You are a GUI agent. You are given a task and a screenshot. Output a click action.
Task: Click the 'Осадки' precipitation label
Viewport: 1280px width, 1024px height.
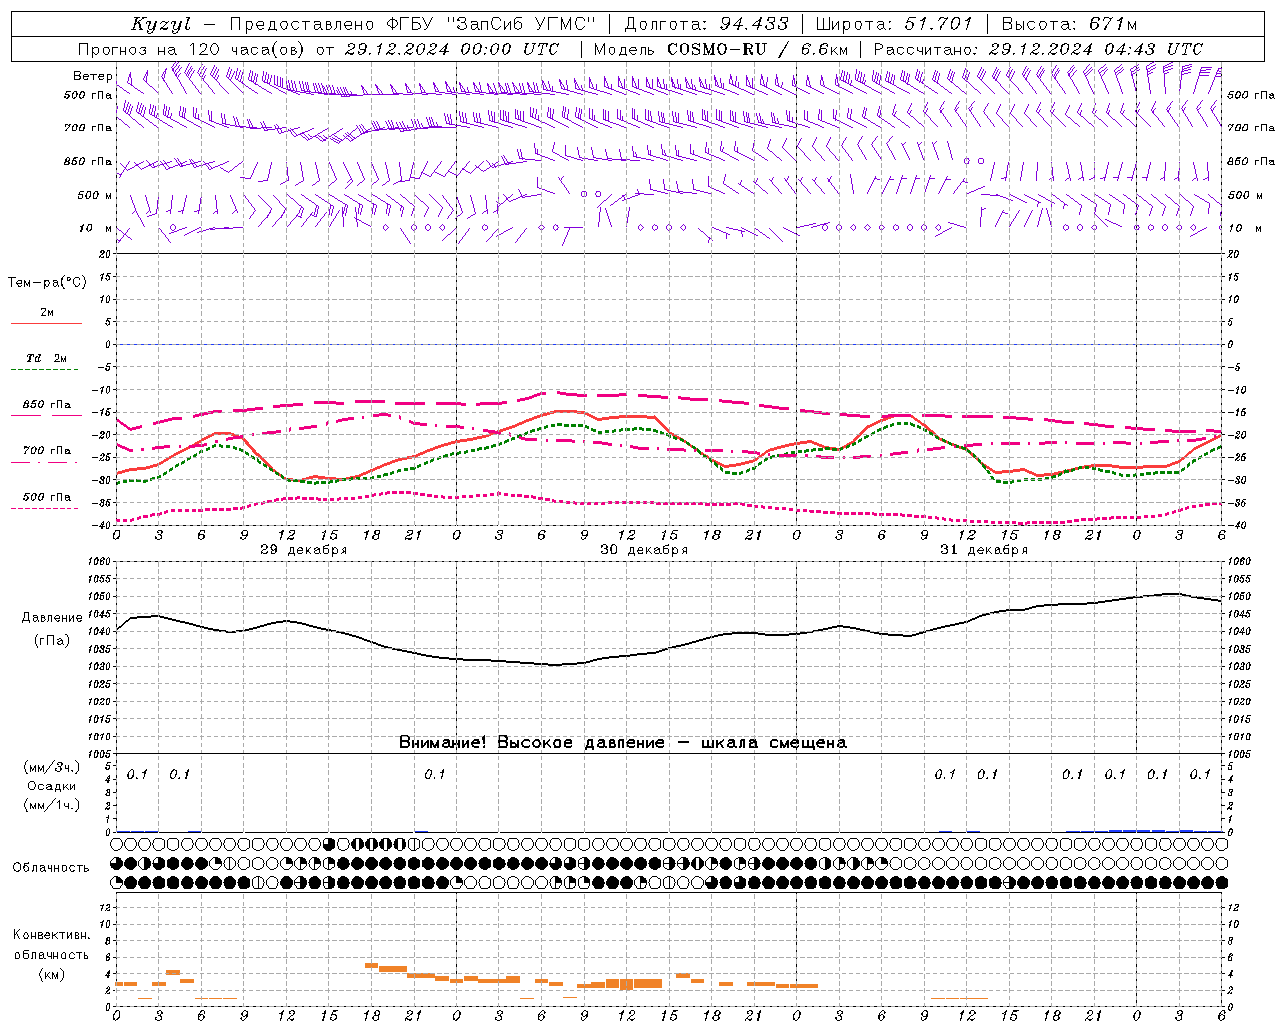pyautogui.click(x=52, y=786)
